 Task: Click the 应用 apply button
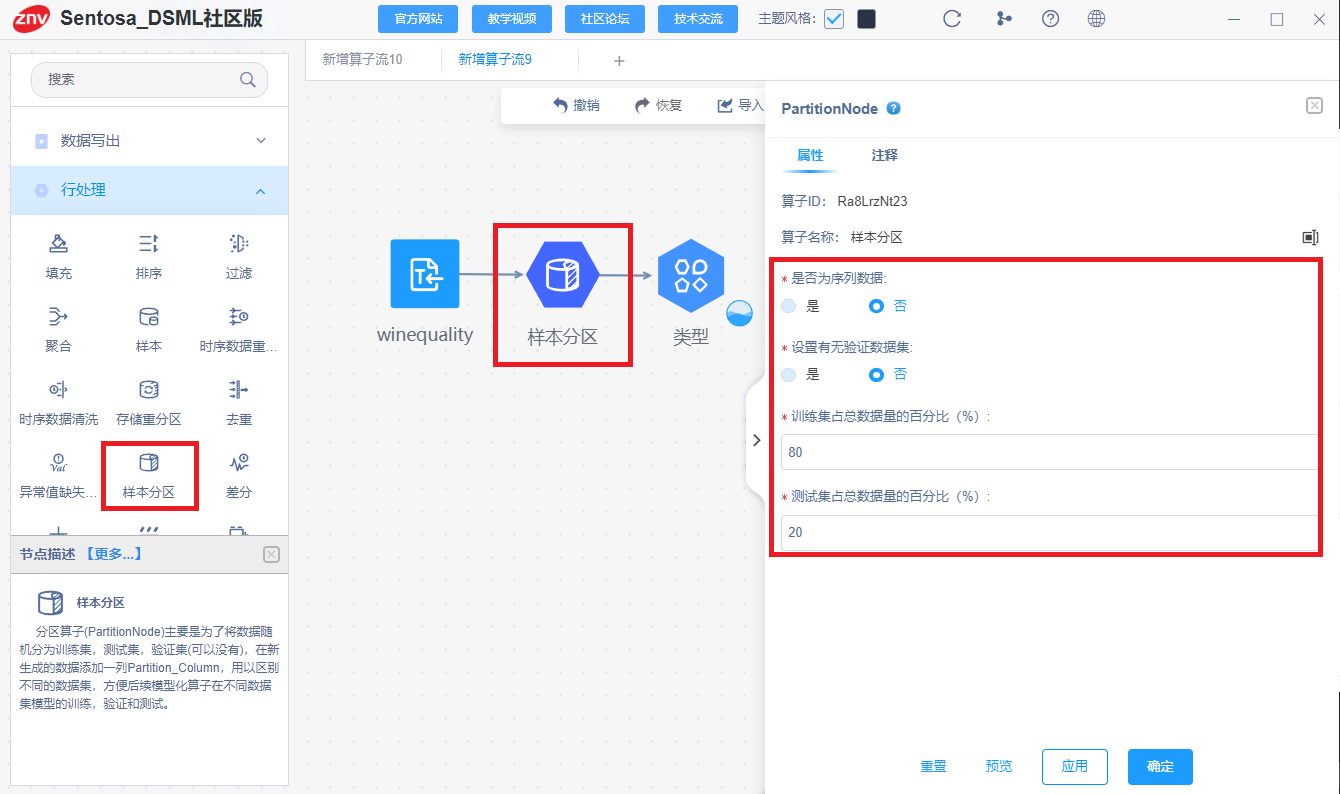(1075, 767)
